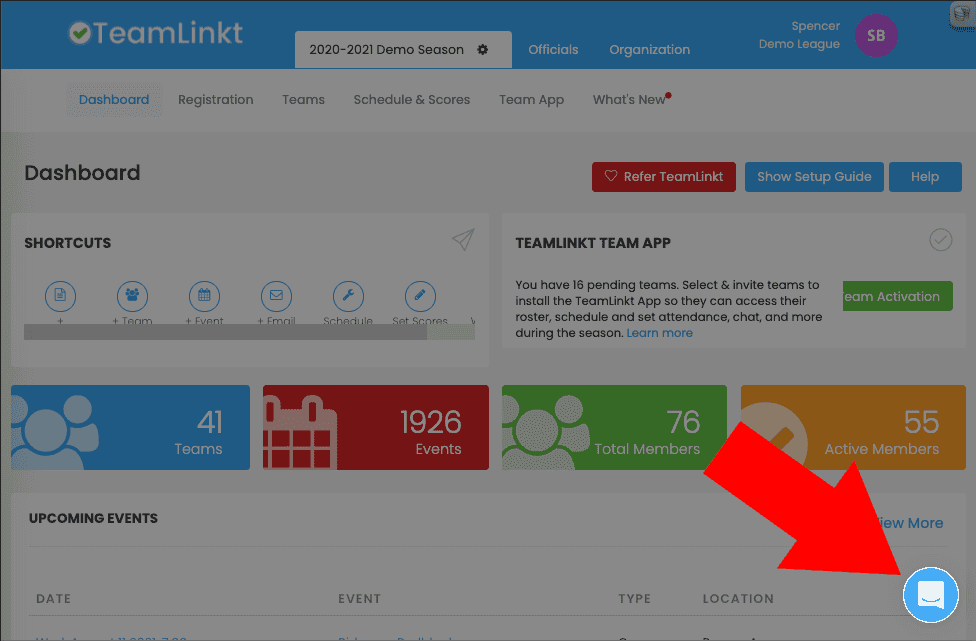Toggle the first document shortcut icon
The width and height of the screenshot is (976, 641).
60,296
